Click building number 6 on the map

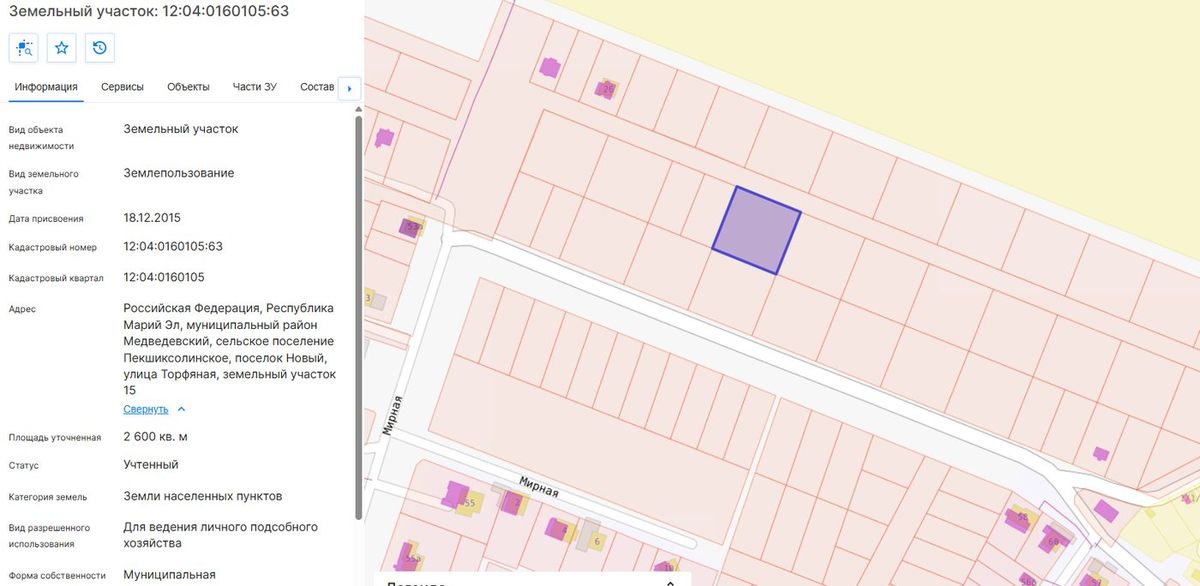tap(597, 542)
